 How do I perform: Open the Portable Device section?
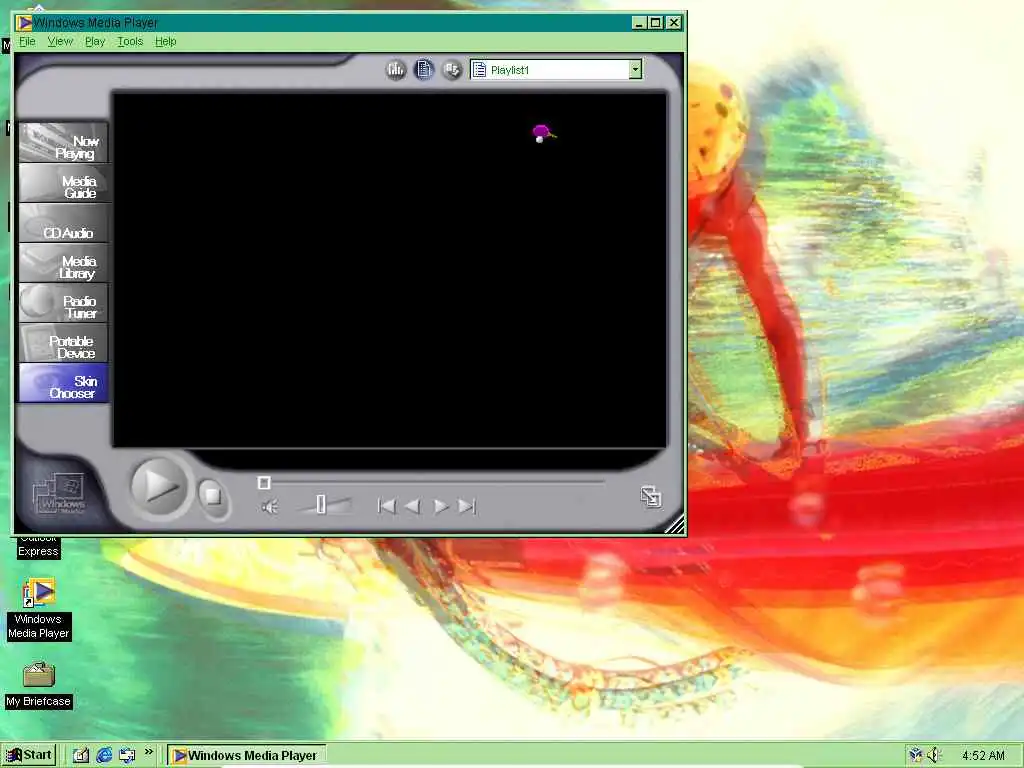click(x=63, y=342)
